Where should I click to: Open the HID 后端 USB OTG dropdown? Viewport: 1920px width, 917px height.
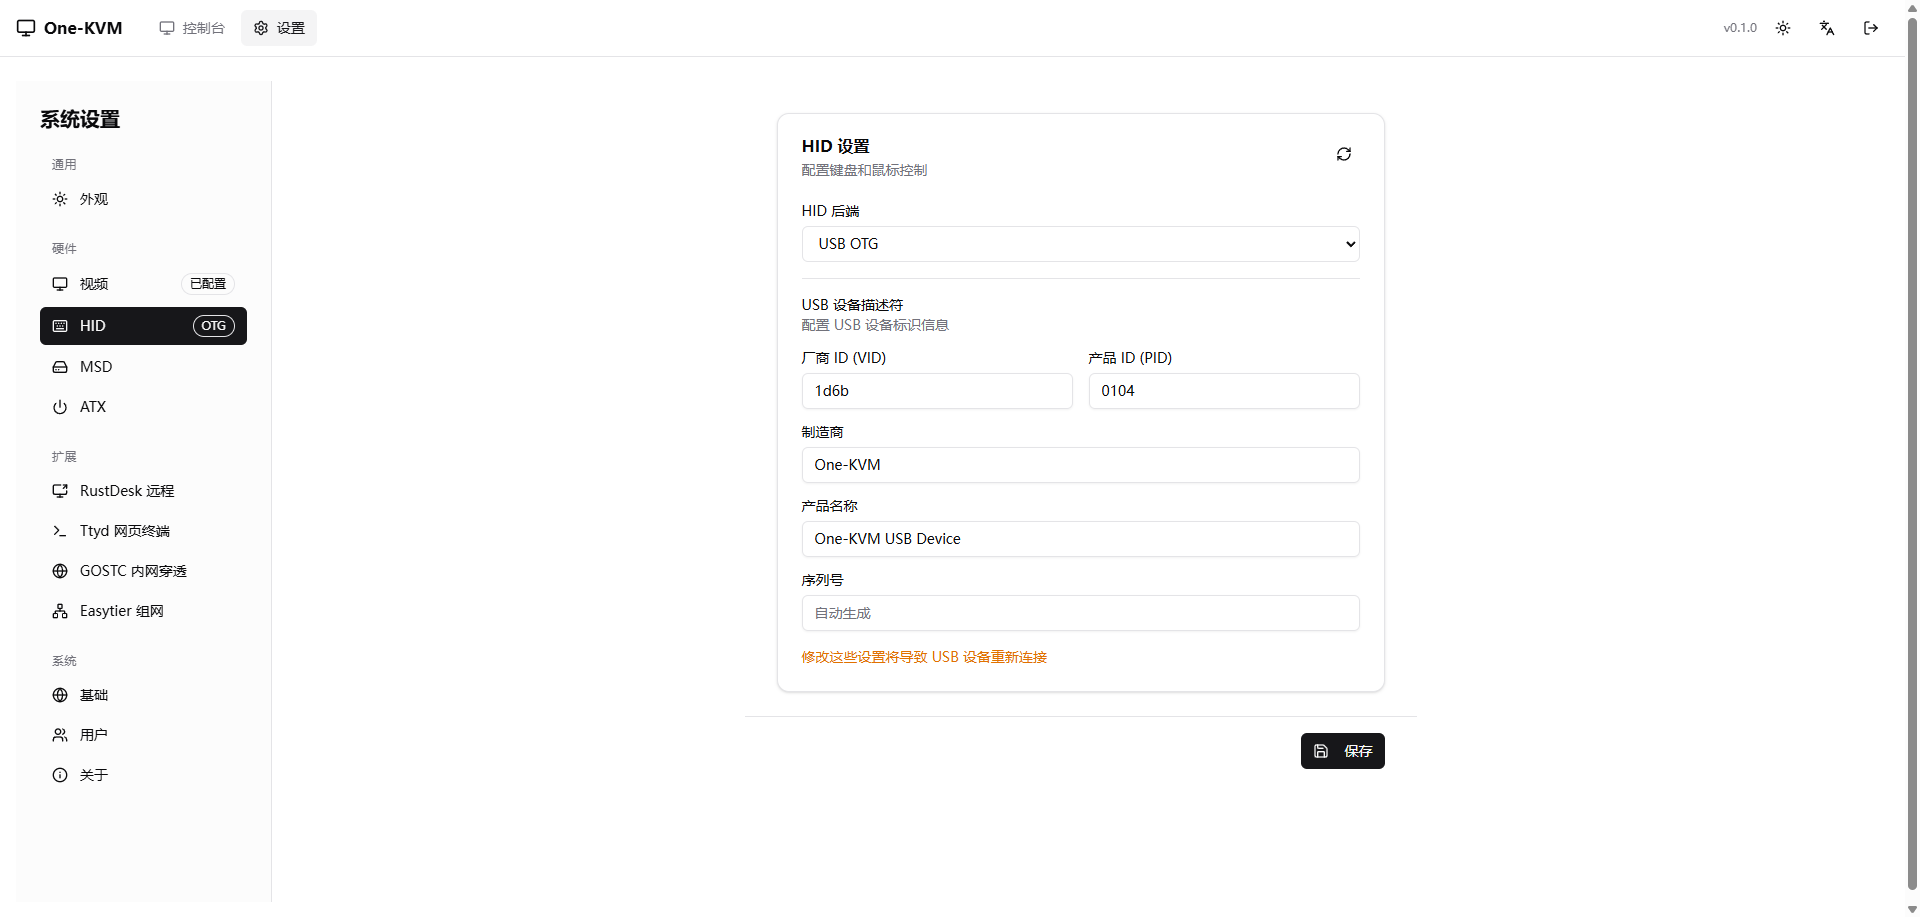coord(1080,244)
